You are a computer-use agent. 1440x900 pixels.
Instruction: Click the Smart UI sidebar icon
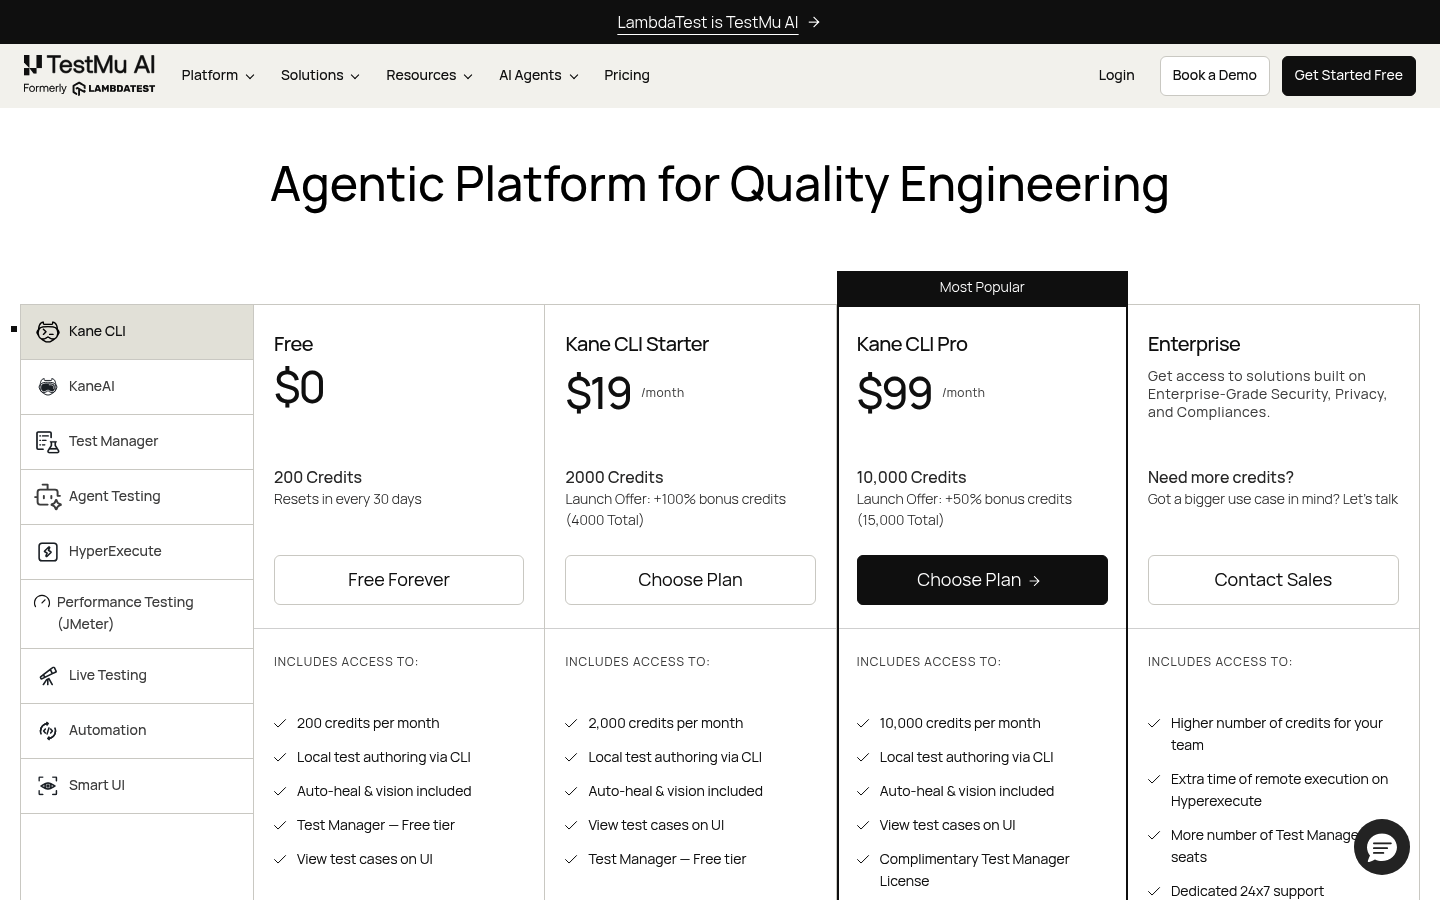point(48,786)
